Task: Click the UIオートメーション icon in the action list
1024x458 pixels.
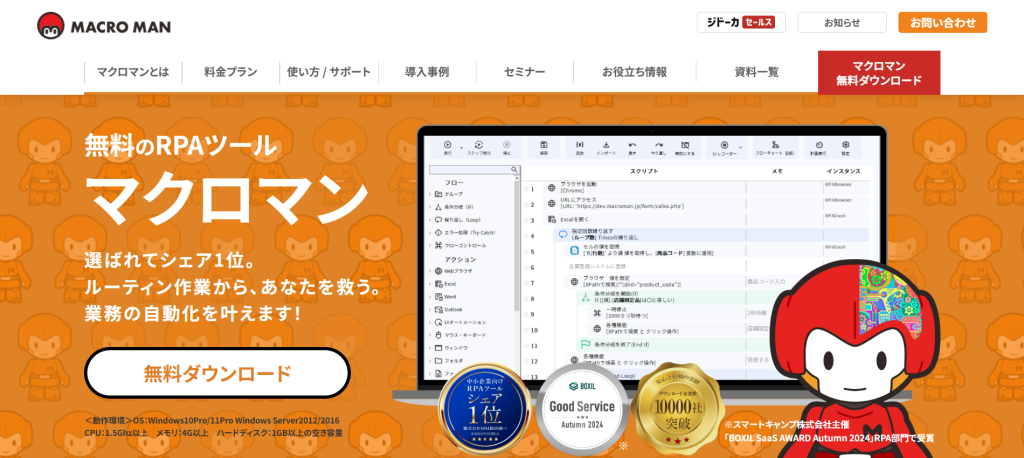Action: click(439, 323)
